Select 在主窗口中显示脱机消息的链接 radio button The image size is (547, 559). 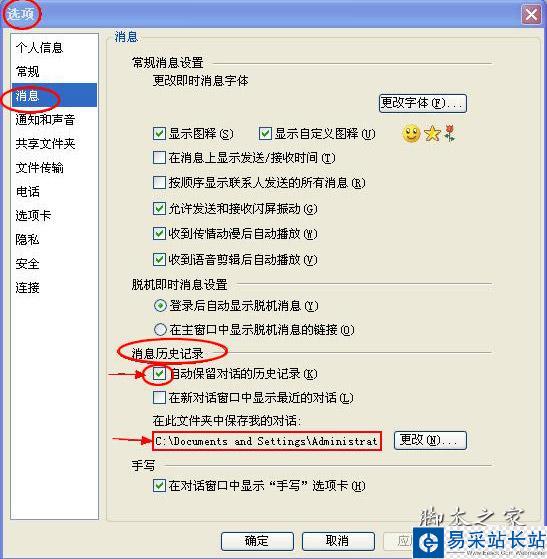pos(160,329)
